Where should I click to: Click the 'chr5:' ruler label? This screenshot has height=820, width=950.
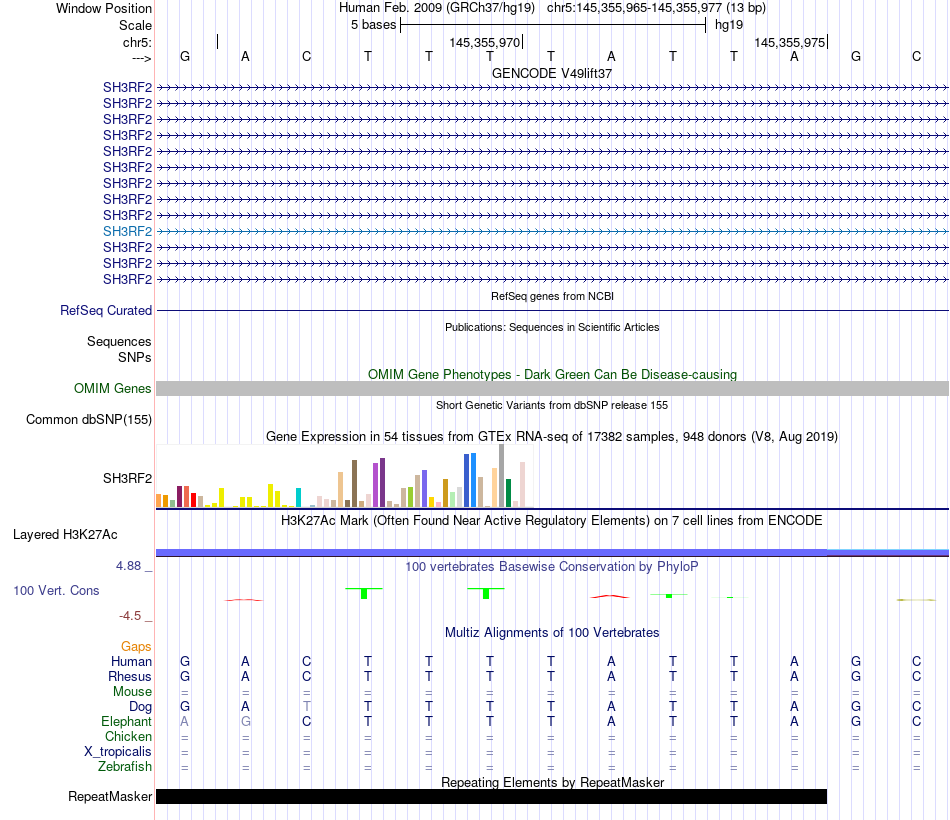click(137, 42)
